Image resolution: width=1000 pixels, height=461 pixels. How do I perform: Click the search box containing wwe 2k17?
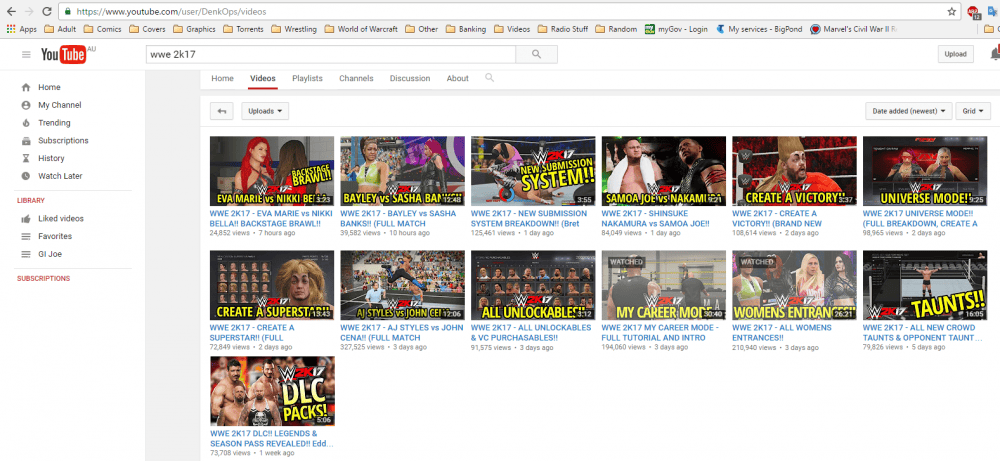tap(330, 55)
